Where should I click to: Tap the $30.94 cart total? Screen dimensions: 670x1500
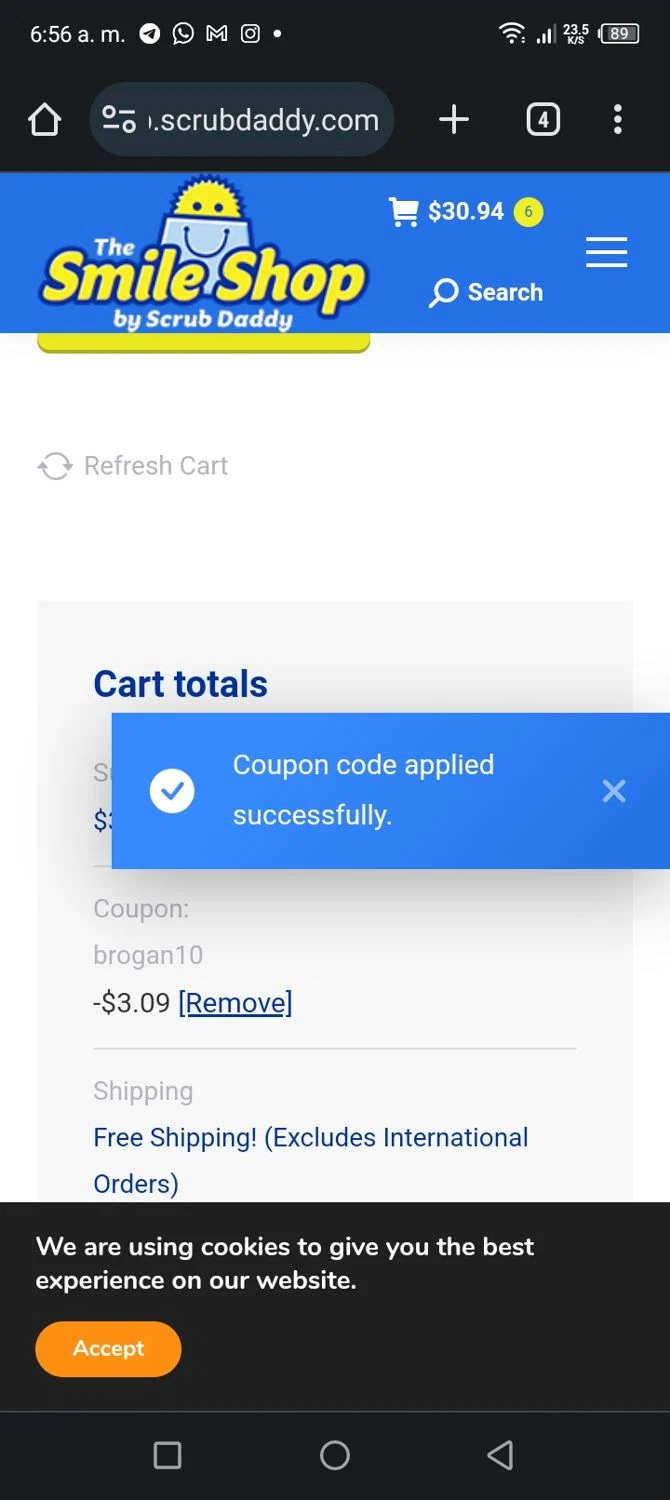point(466,212)
